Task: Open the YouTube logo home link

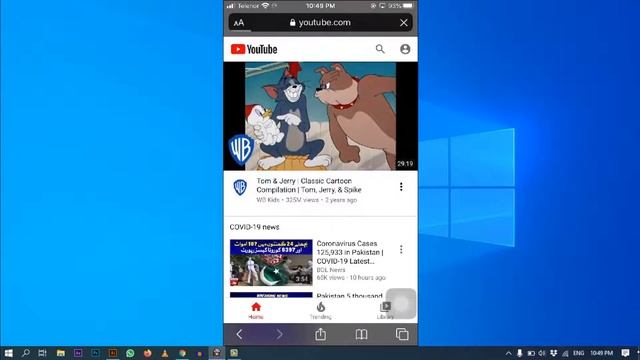Action: (x=254, y=49)
